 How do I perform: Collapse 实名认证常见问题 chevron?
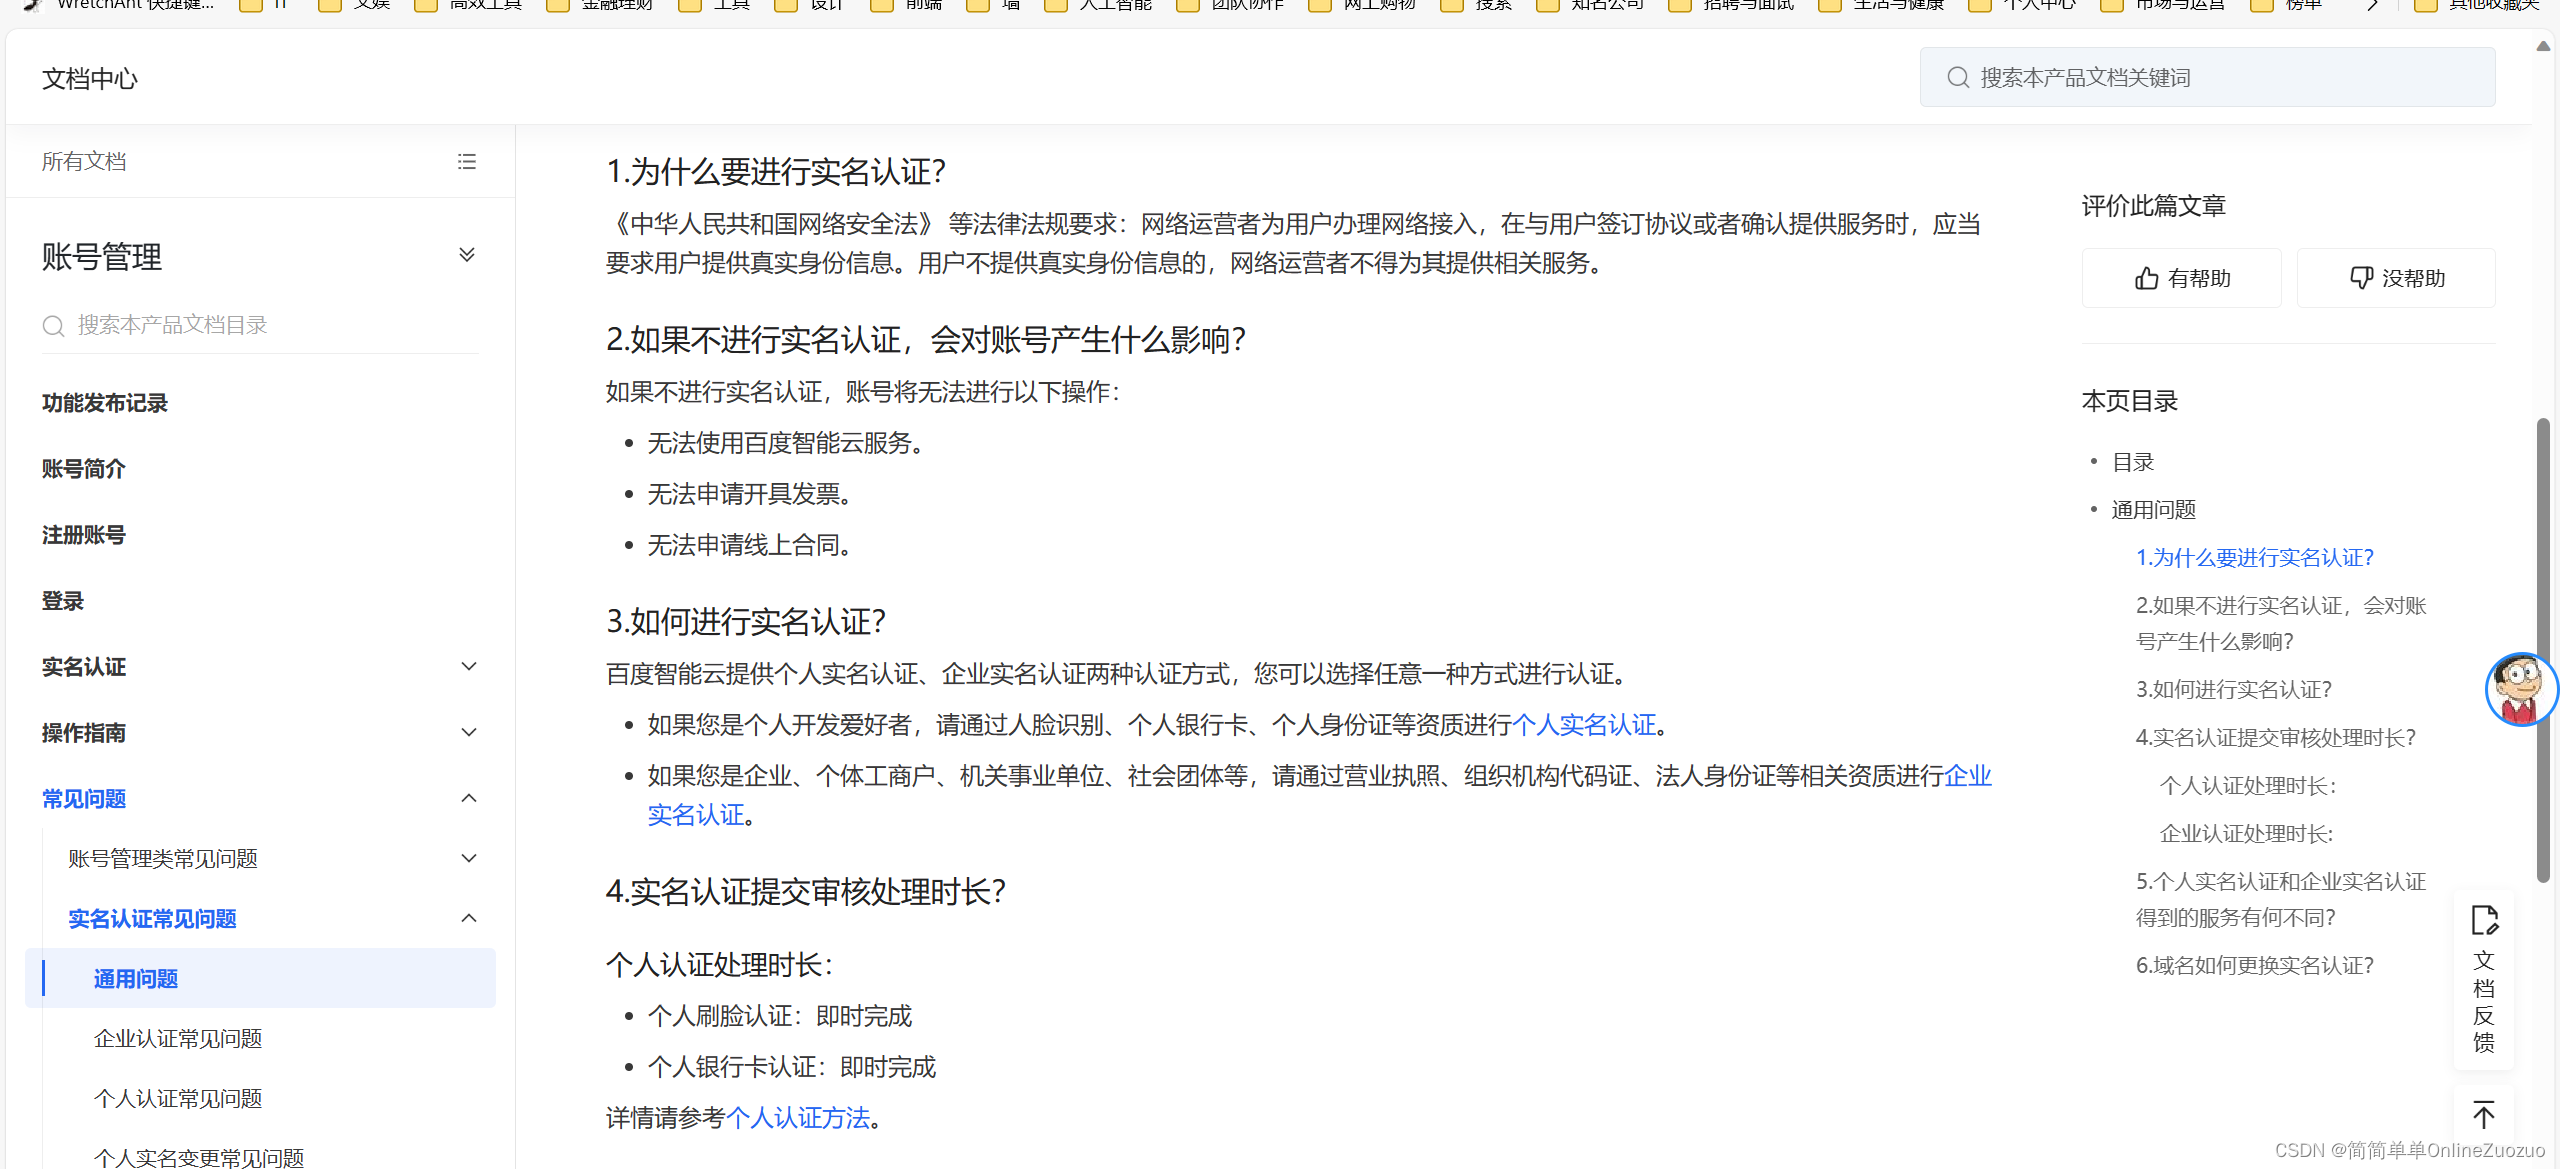point(469,918)
